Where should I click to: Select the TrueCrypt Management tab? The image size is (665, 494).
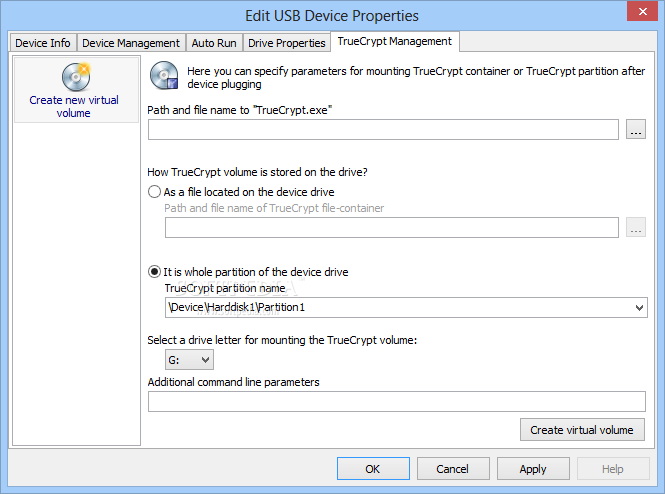(x=395, y=42)
